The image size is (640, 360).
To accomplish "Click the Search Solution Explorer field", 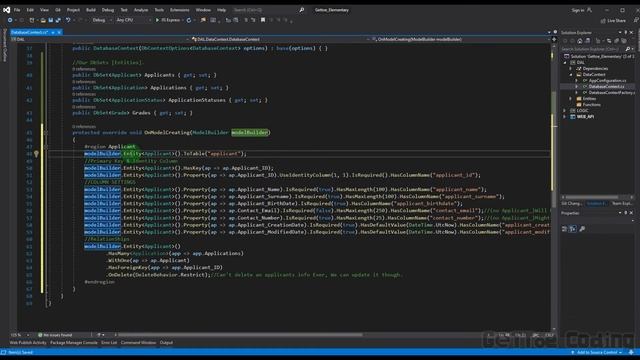I will [596, 49].
